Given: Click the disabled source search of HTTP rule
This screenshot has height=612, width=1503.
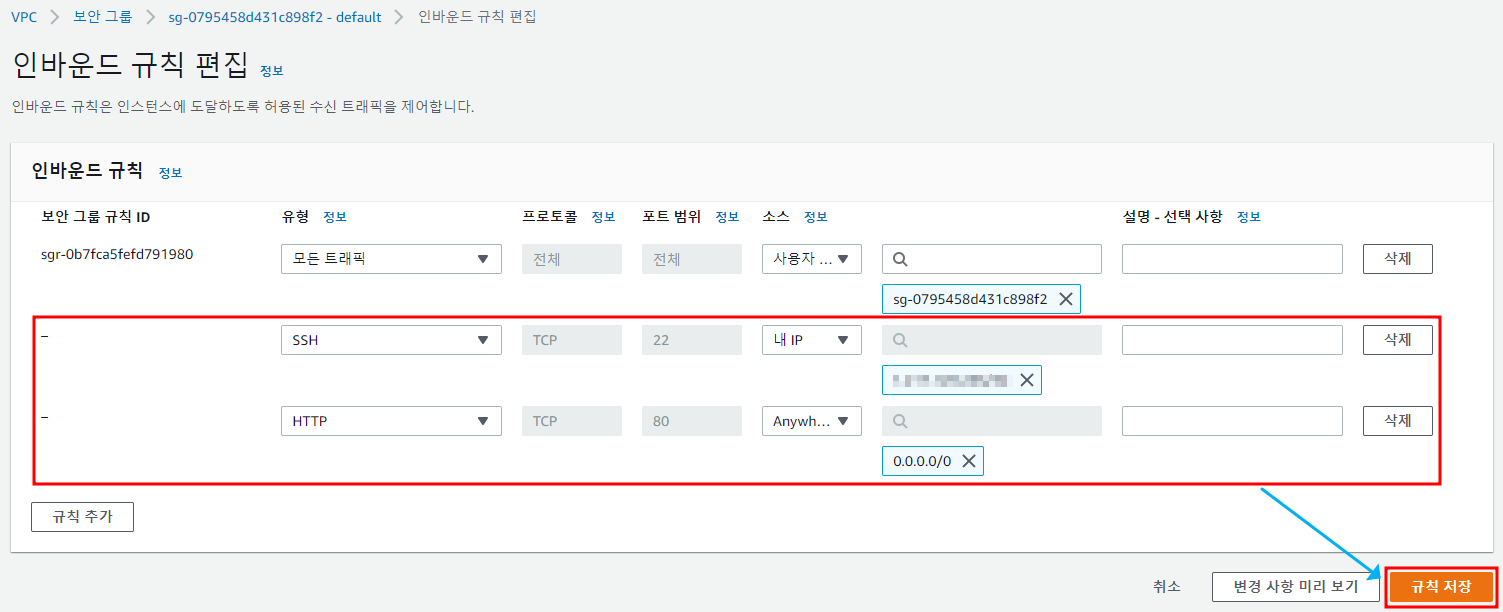Looking at the screenshot, I should point(992,421).
